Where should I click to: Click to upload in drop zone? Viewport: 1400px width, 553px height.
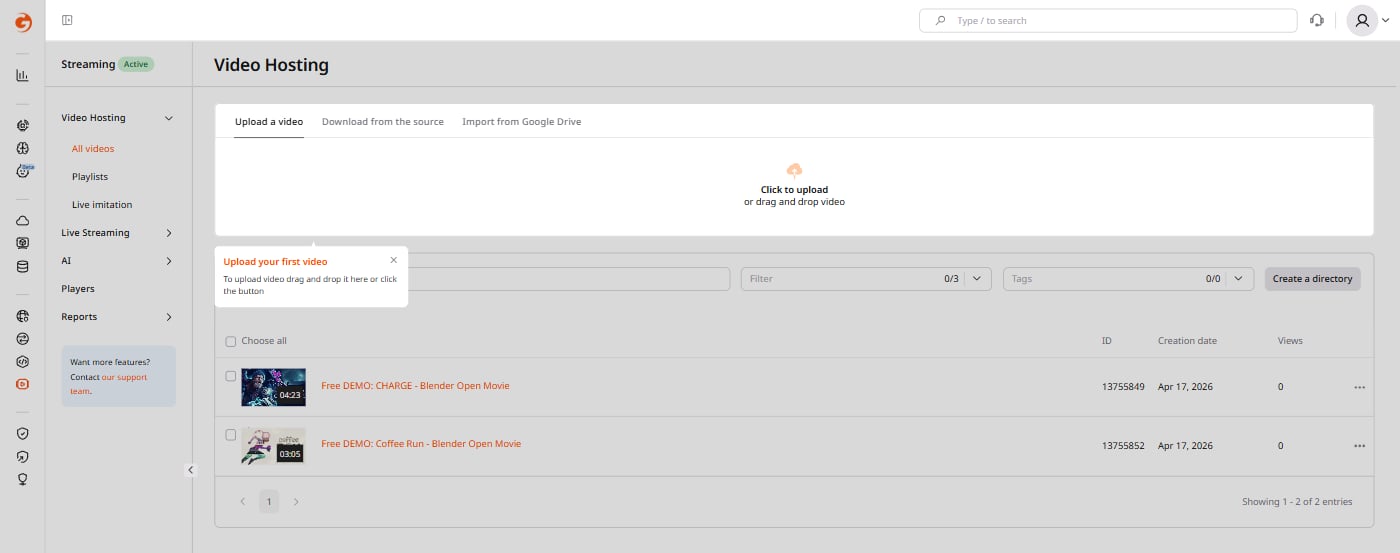click(x=794, y=190)
